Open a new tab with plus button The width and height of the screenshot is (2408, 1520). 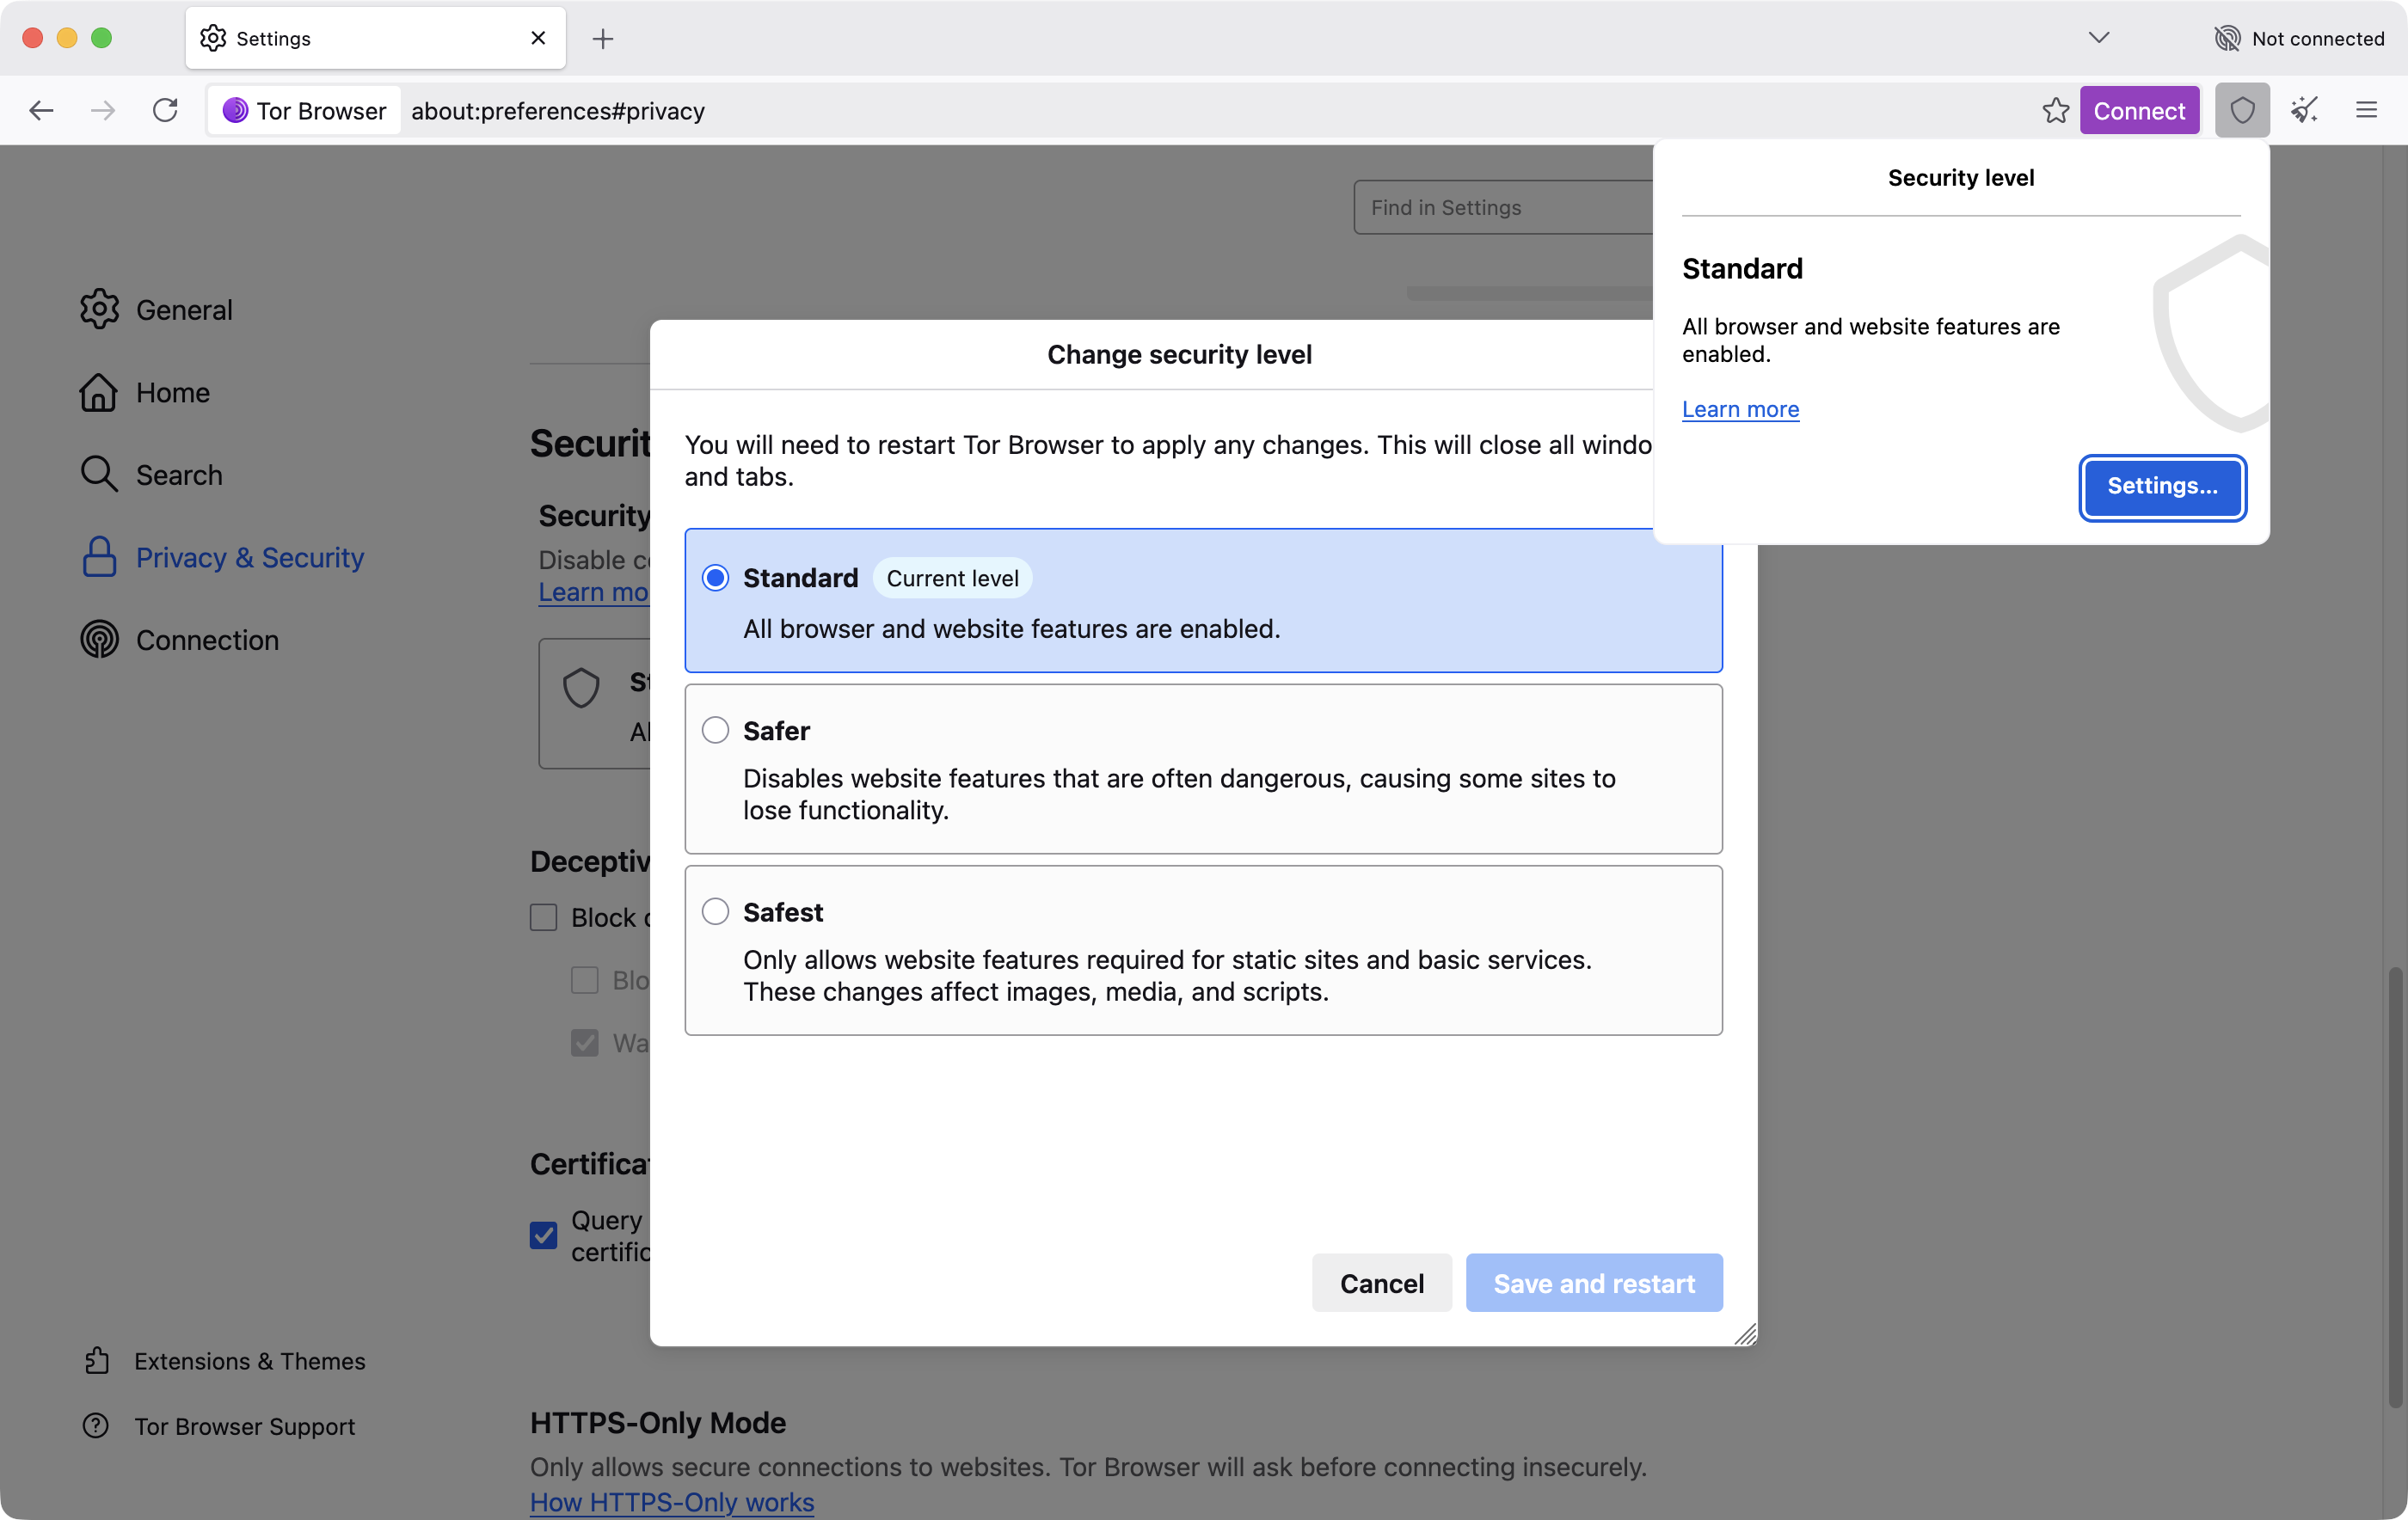coord(602,39)
